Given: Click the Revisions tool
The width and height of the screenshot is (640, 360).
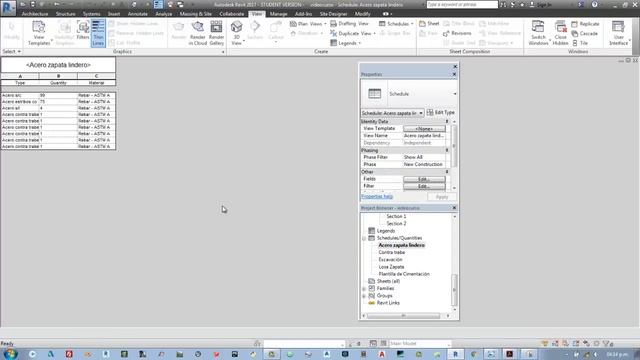Looking at the screenshot, I should pyautogui.click(x=457, y=33).
